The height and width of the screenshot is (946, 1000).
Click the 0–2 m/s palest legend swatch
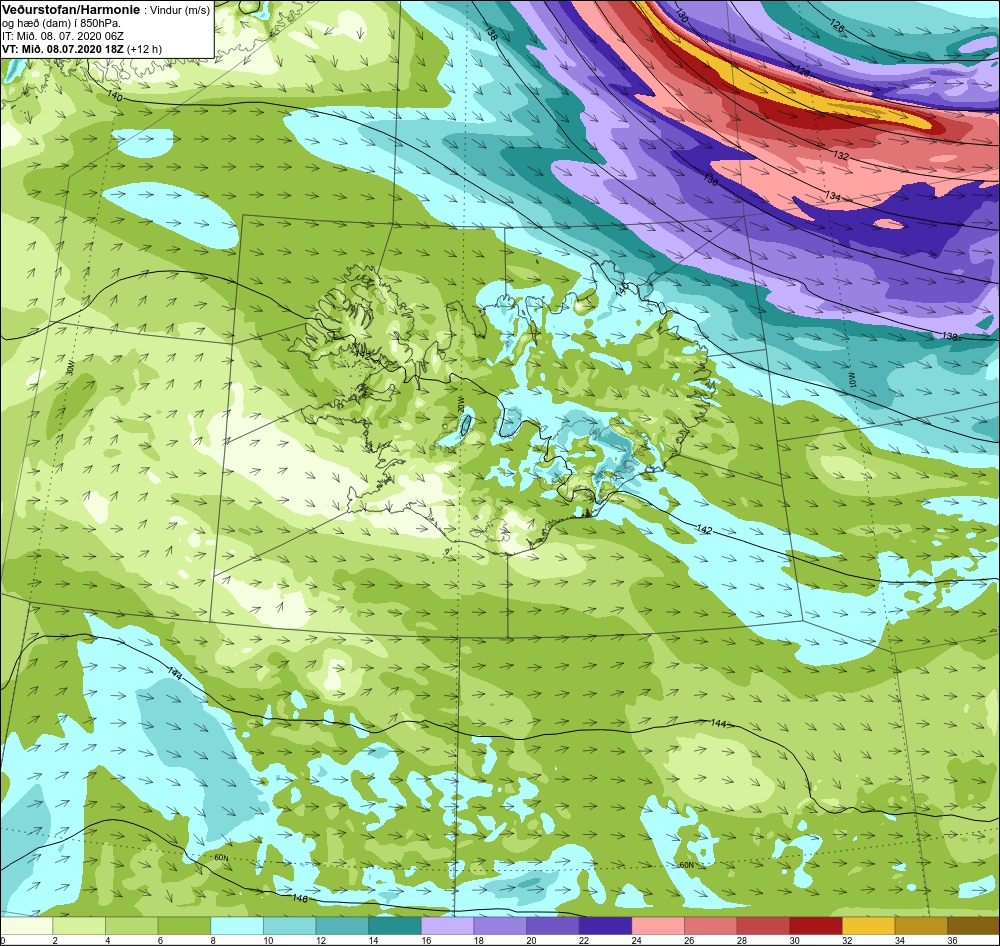click(27, 926)
